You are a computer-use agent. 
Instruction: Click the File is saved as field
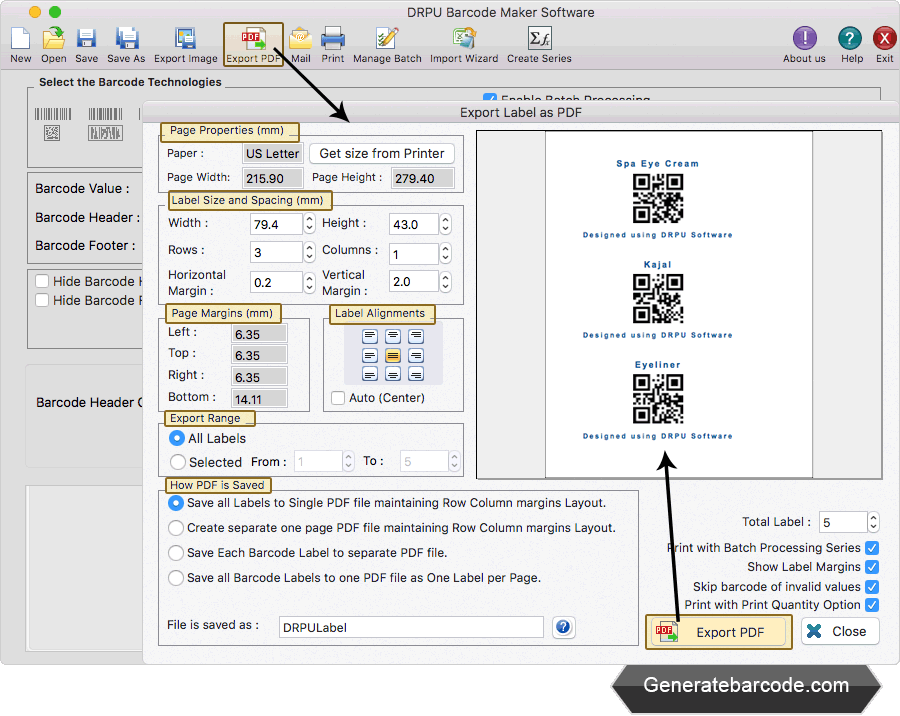tap(411, 627)
